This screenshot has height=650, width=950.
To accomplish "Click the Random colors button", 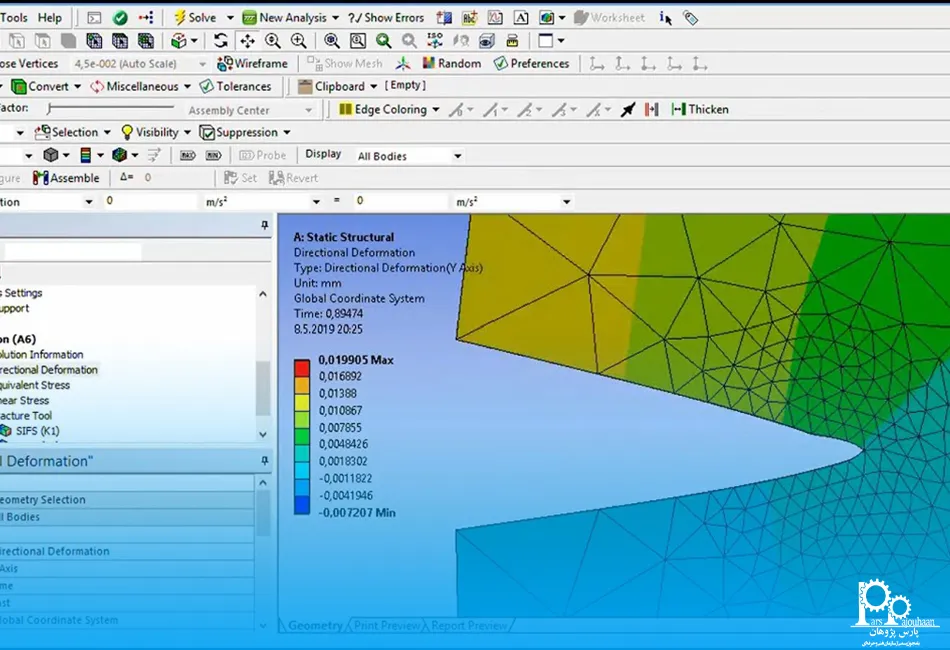I will pyautogui.click(x=452, y=64).
